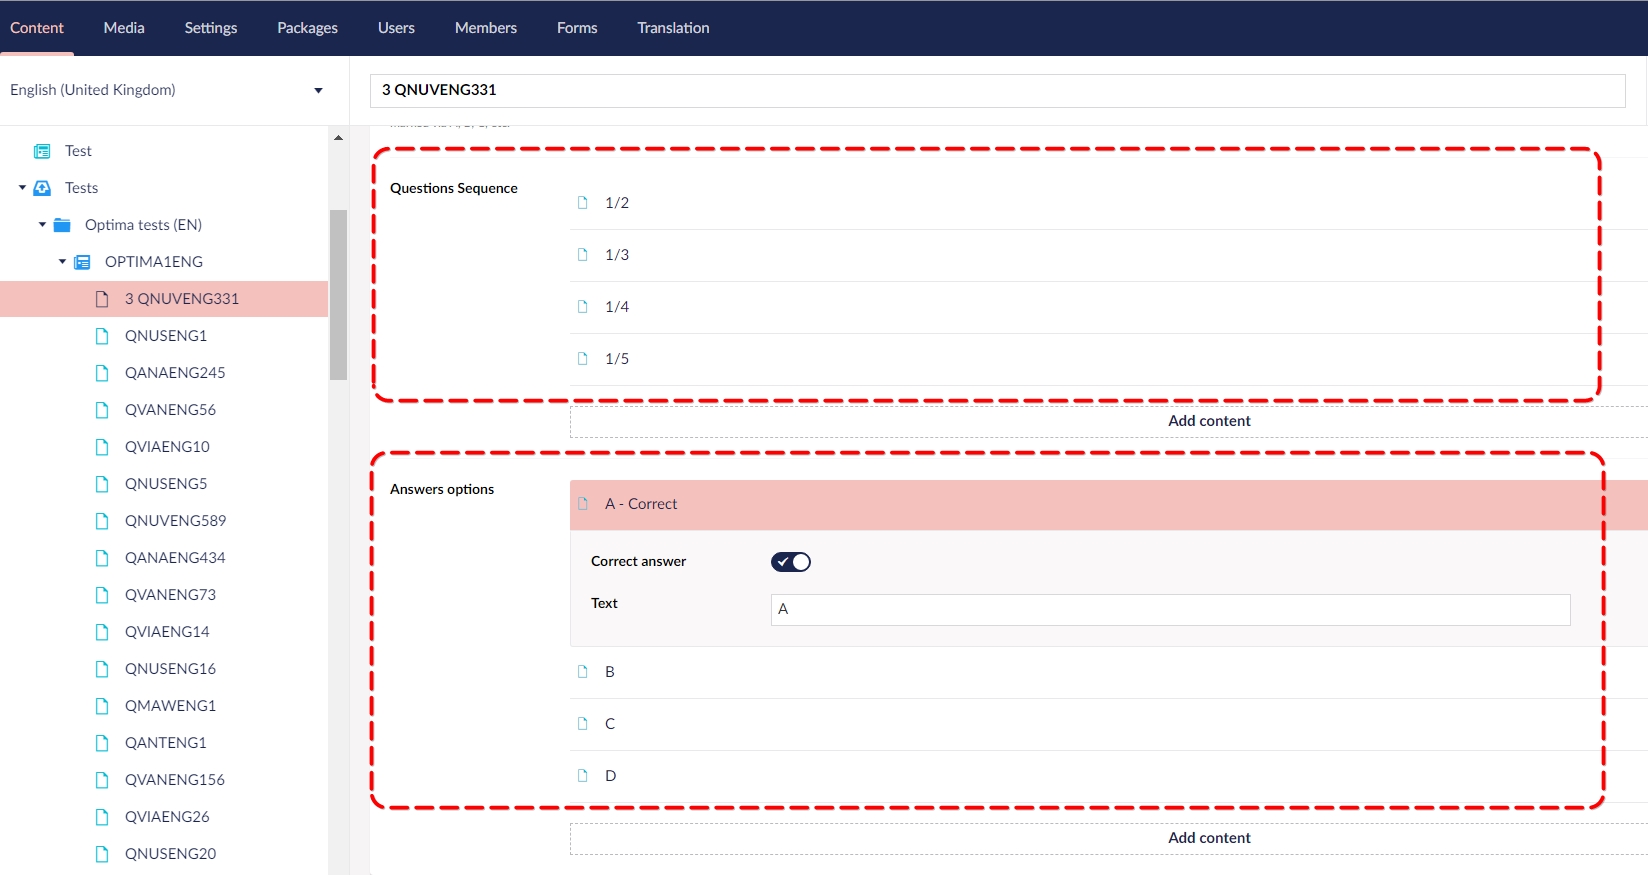Click the answer Text input field containing A
1648x875 pixels.
(x=1170, y=610)
